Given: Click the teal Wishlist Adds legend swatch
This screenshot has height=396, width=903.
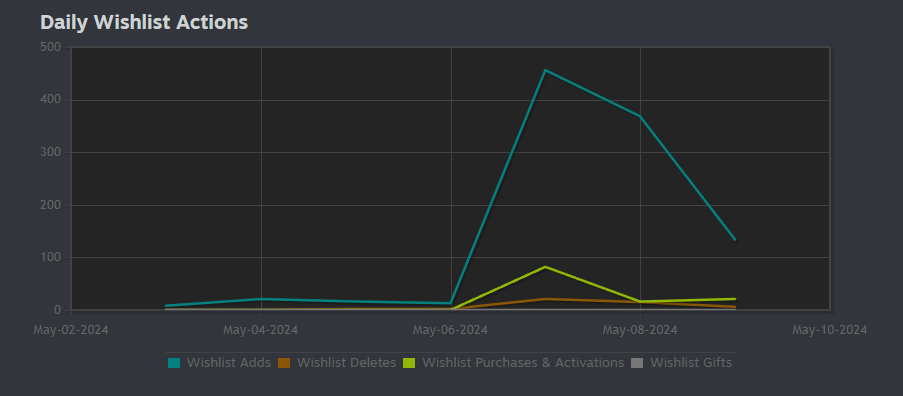Looking at the screenshot, I should (x=174, y=363).
